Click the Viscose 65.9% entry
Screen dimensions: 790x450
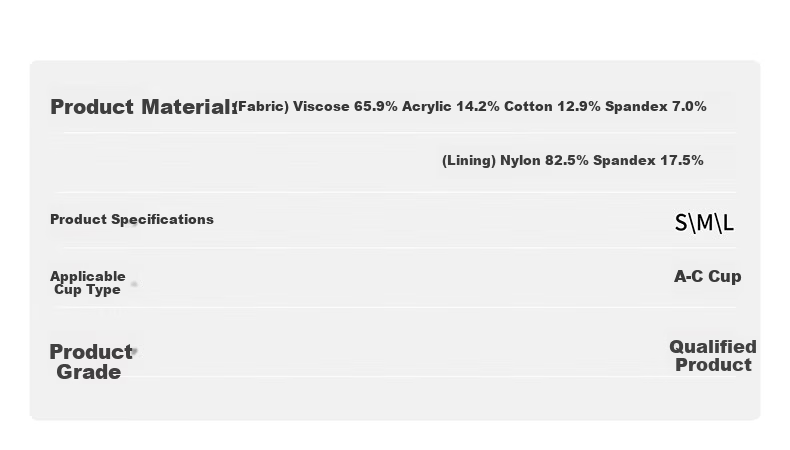click(345, 106)
